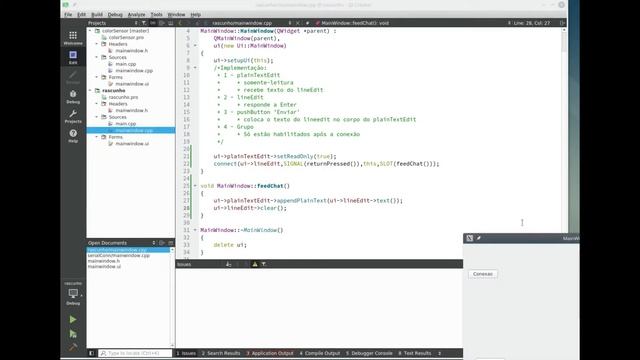Image resolution: width=640 pixels, height=360 pixels.
Task: Collapse rascunho Forms folder
Action: [97, 137]
